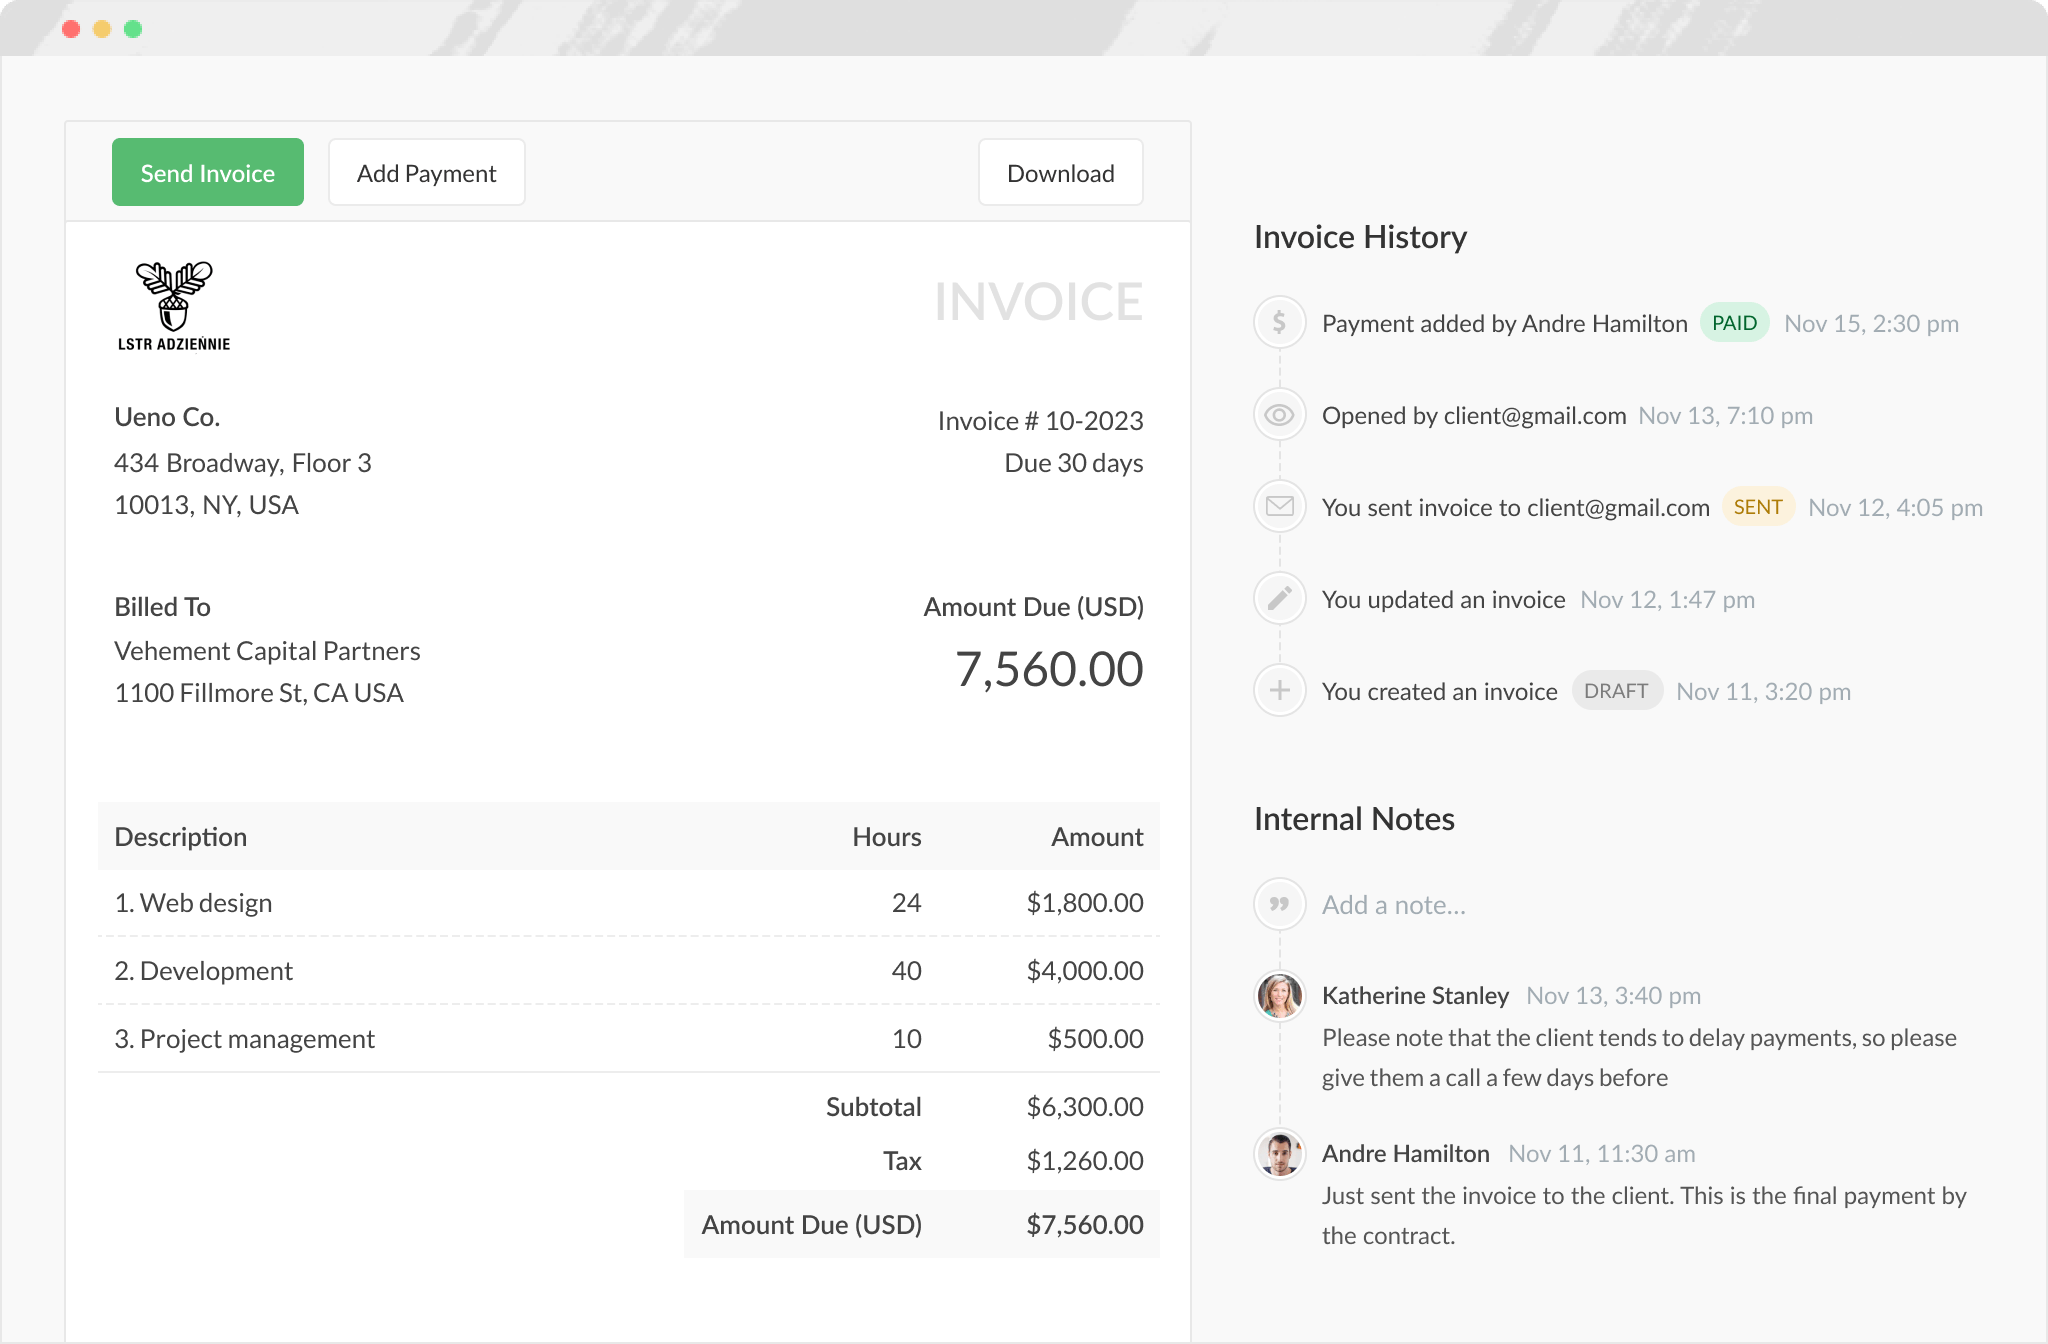The image size is (2048, 1344).
Task: Click the LSTR ADZIENNIE acorn logo
Action: click(173, 300)
